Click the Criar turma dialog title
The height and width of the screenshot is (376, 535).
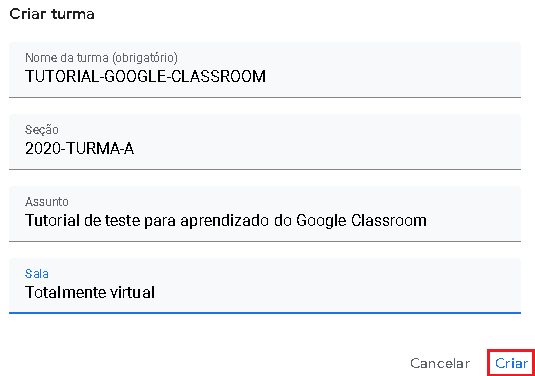(52, 14)
